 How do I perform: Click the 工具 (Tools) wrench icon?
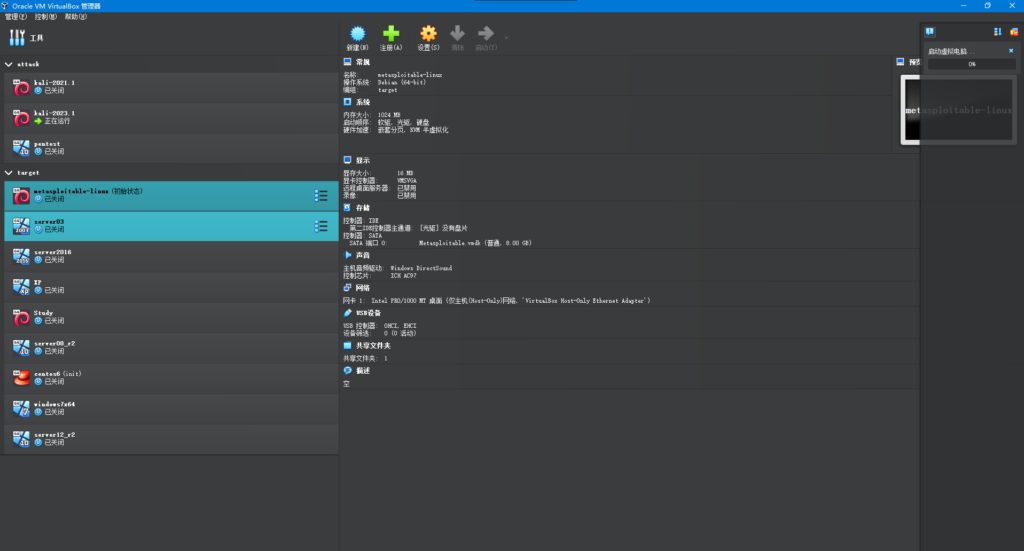17,38
